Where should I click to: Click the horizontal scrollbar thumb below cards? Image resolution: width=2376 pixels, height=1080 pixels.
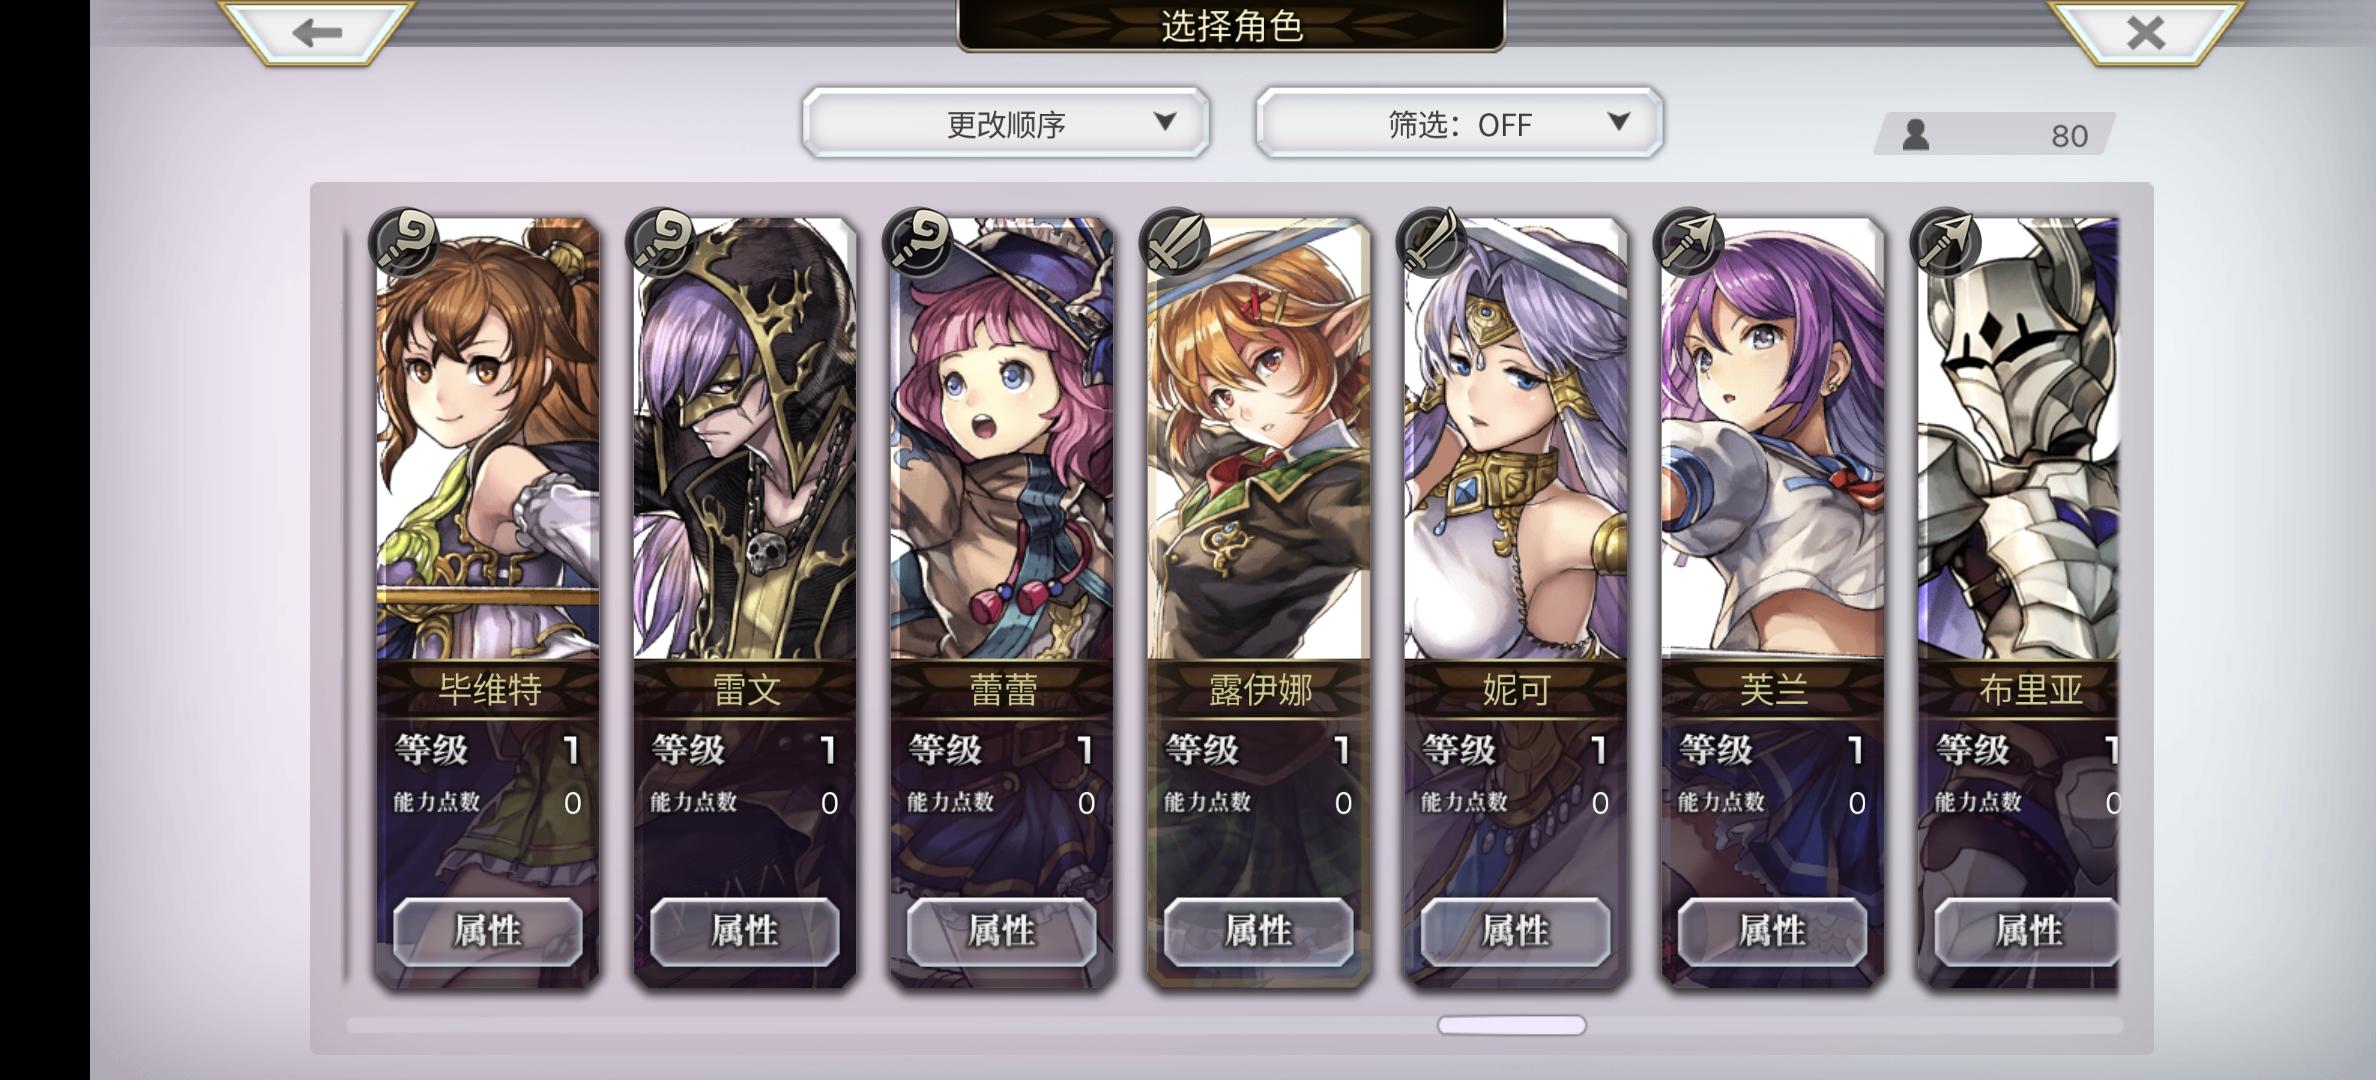[1511, 1025]
